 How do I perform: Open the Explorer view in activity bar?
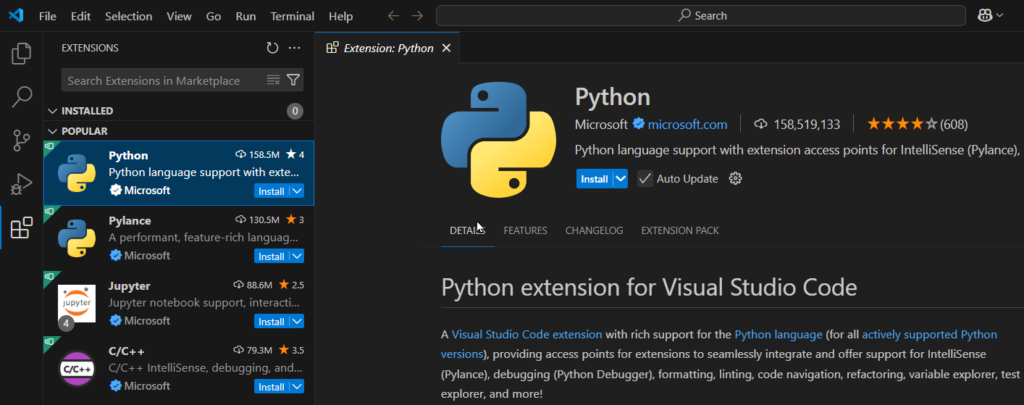pyautogui.click(x=21, y=53)
